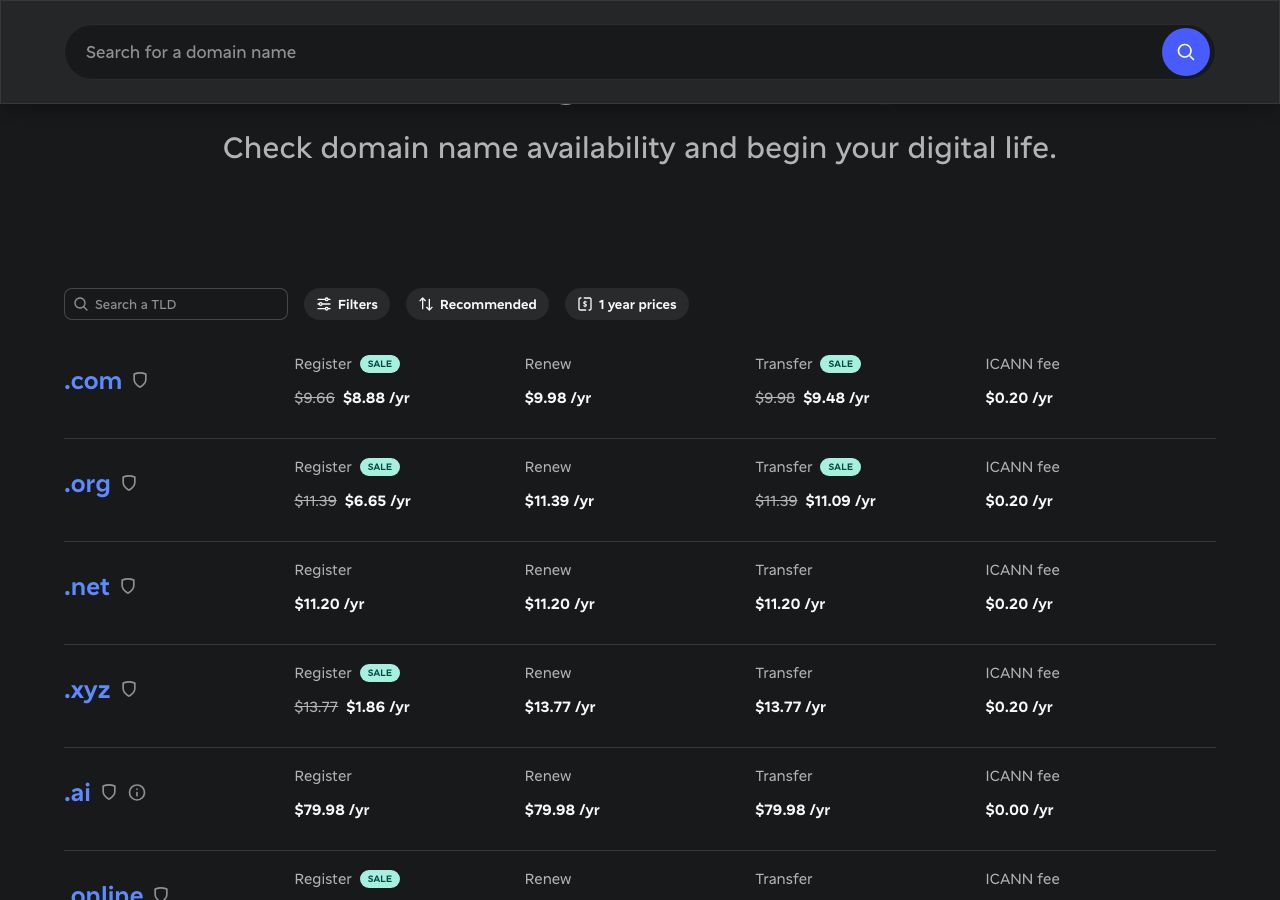Open the 1 year prices dropdown
This screenshot has height=900, width=1280.
pos(627,304)
